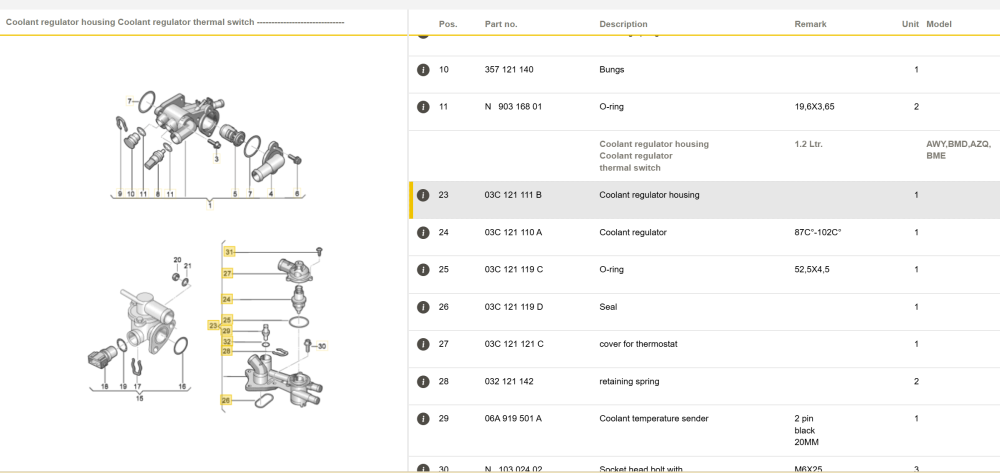This screenshot has width=1000, height=473.
Task: Show info for Coolant regulator housing row
Action: pyautogui.click(x=423, y=195)
